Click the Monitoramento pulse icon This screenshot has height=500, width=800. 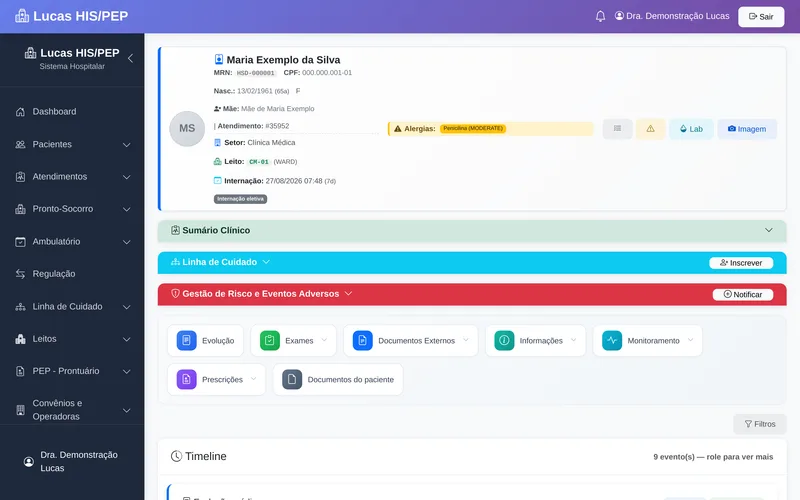click(x=612, y=340)
